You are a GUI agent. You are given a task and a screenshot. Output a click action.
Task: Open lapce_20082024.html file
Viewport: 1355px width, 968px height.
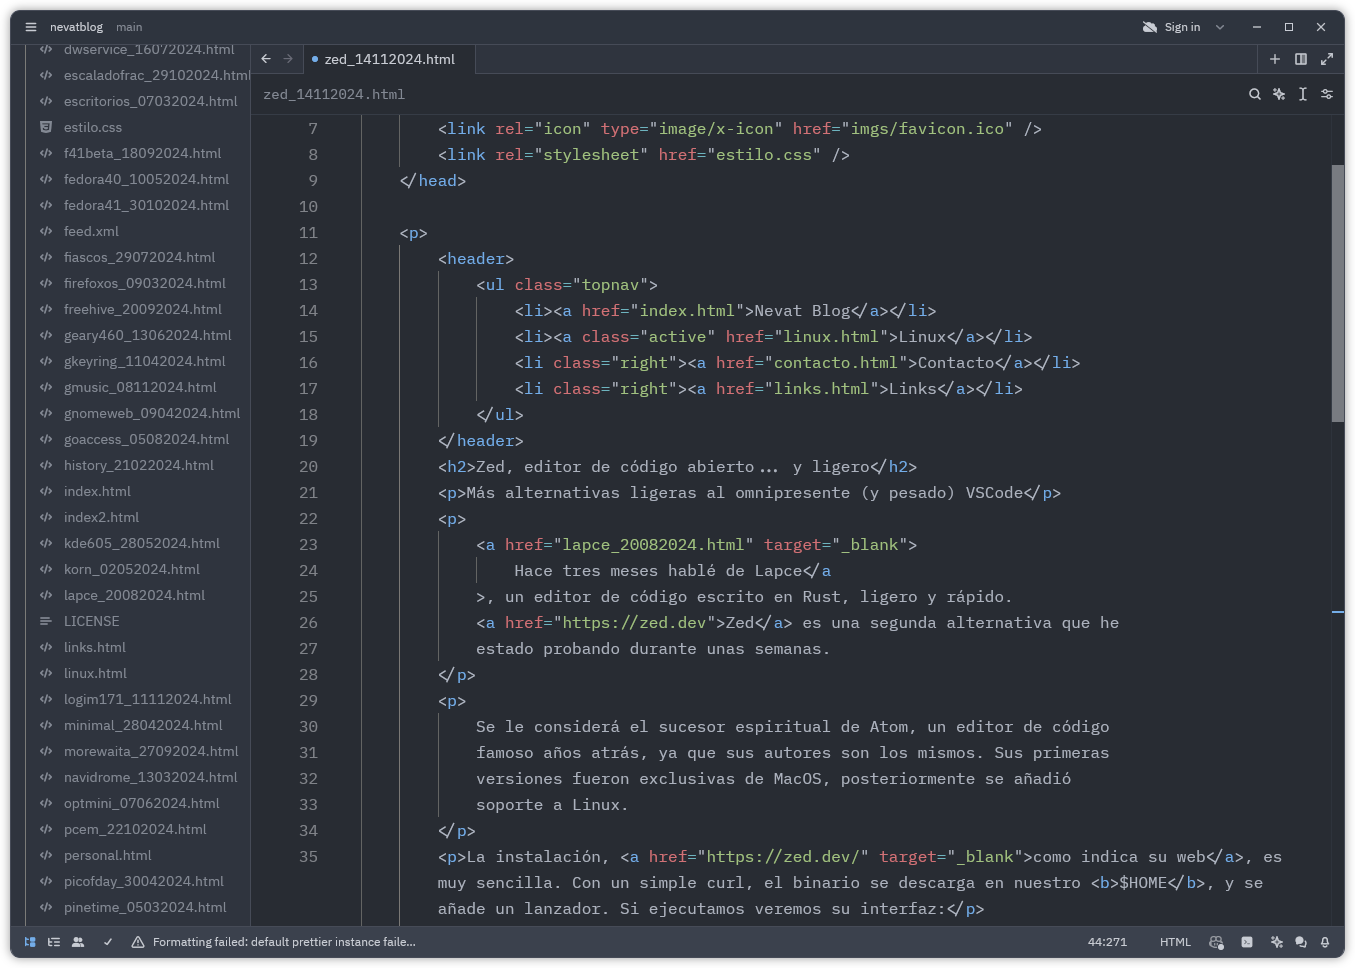pyautogui.click(x=134, y=595)
